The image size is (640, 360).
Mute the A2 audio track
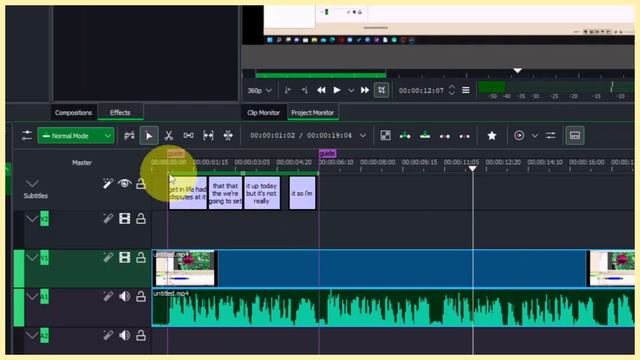(x=124, y=336)
